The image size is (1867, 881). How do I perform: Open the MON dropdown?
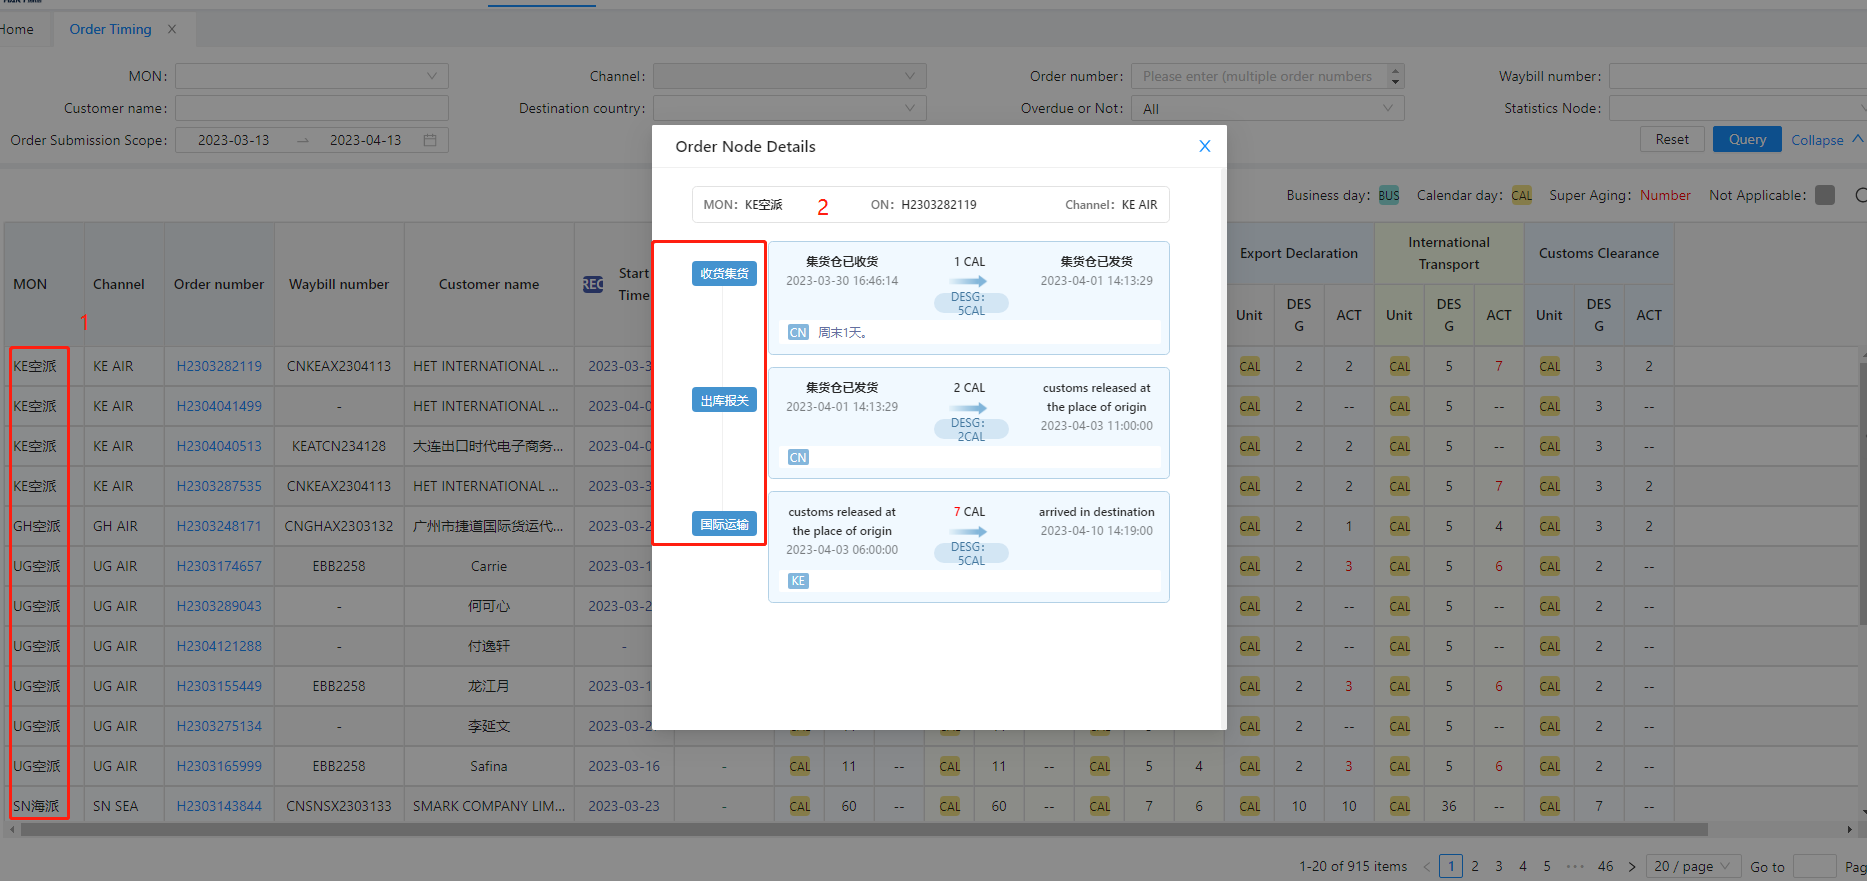(x=312, y=76)
